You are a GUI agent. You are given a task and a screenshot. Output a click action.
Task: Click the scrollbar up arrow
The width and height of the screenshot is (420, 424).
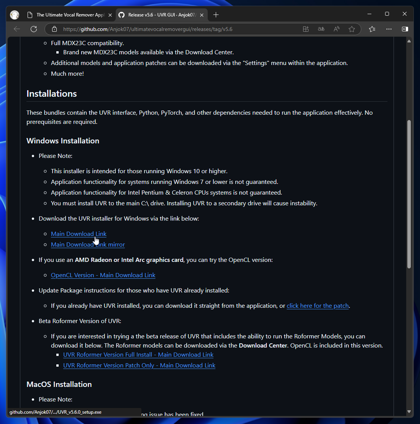tap(409, 41)
